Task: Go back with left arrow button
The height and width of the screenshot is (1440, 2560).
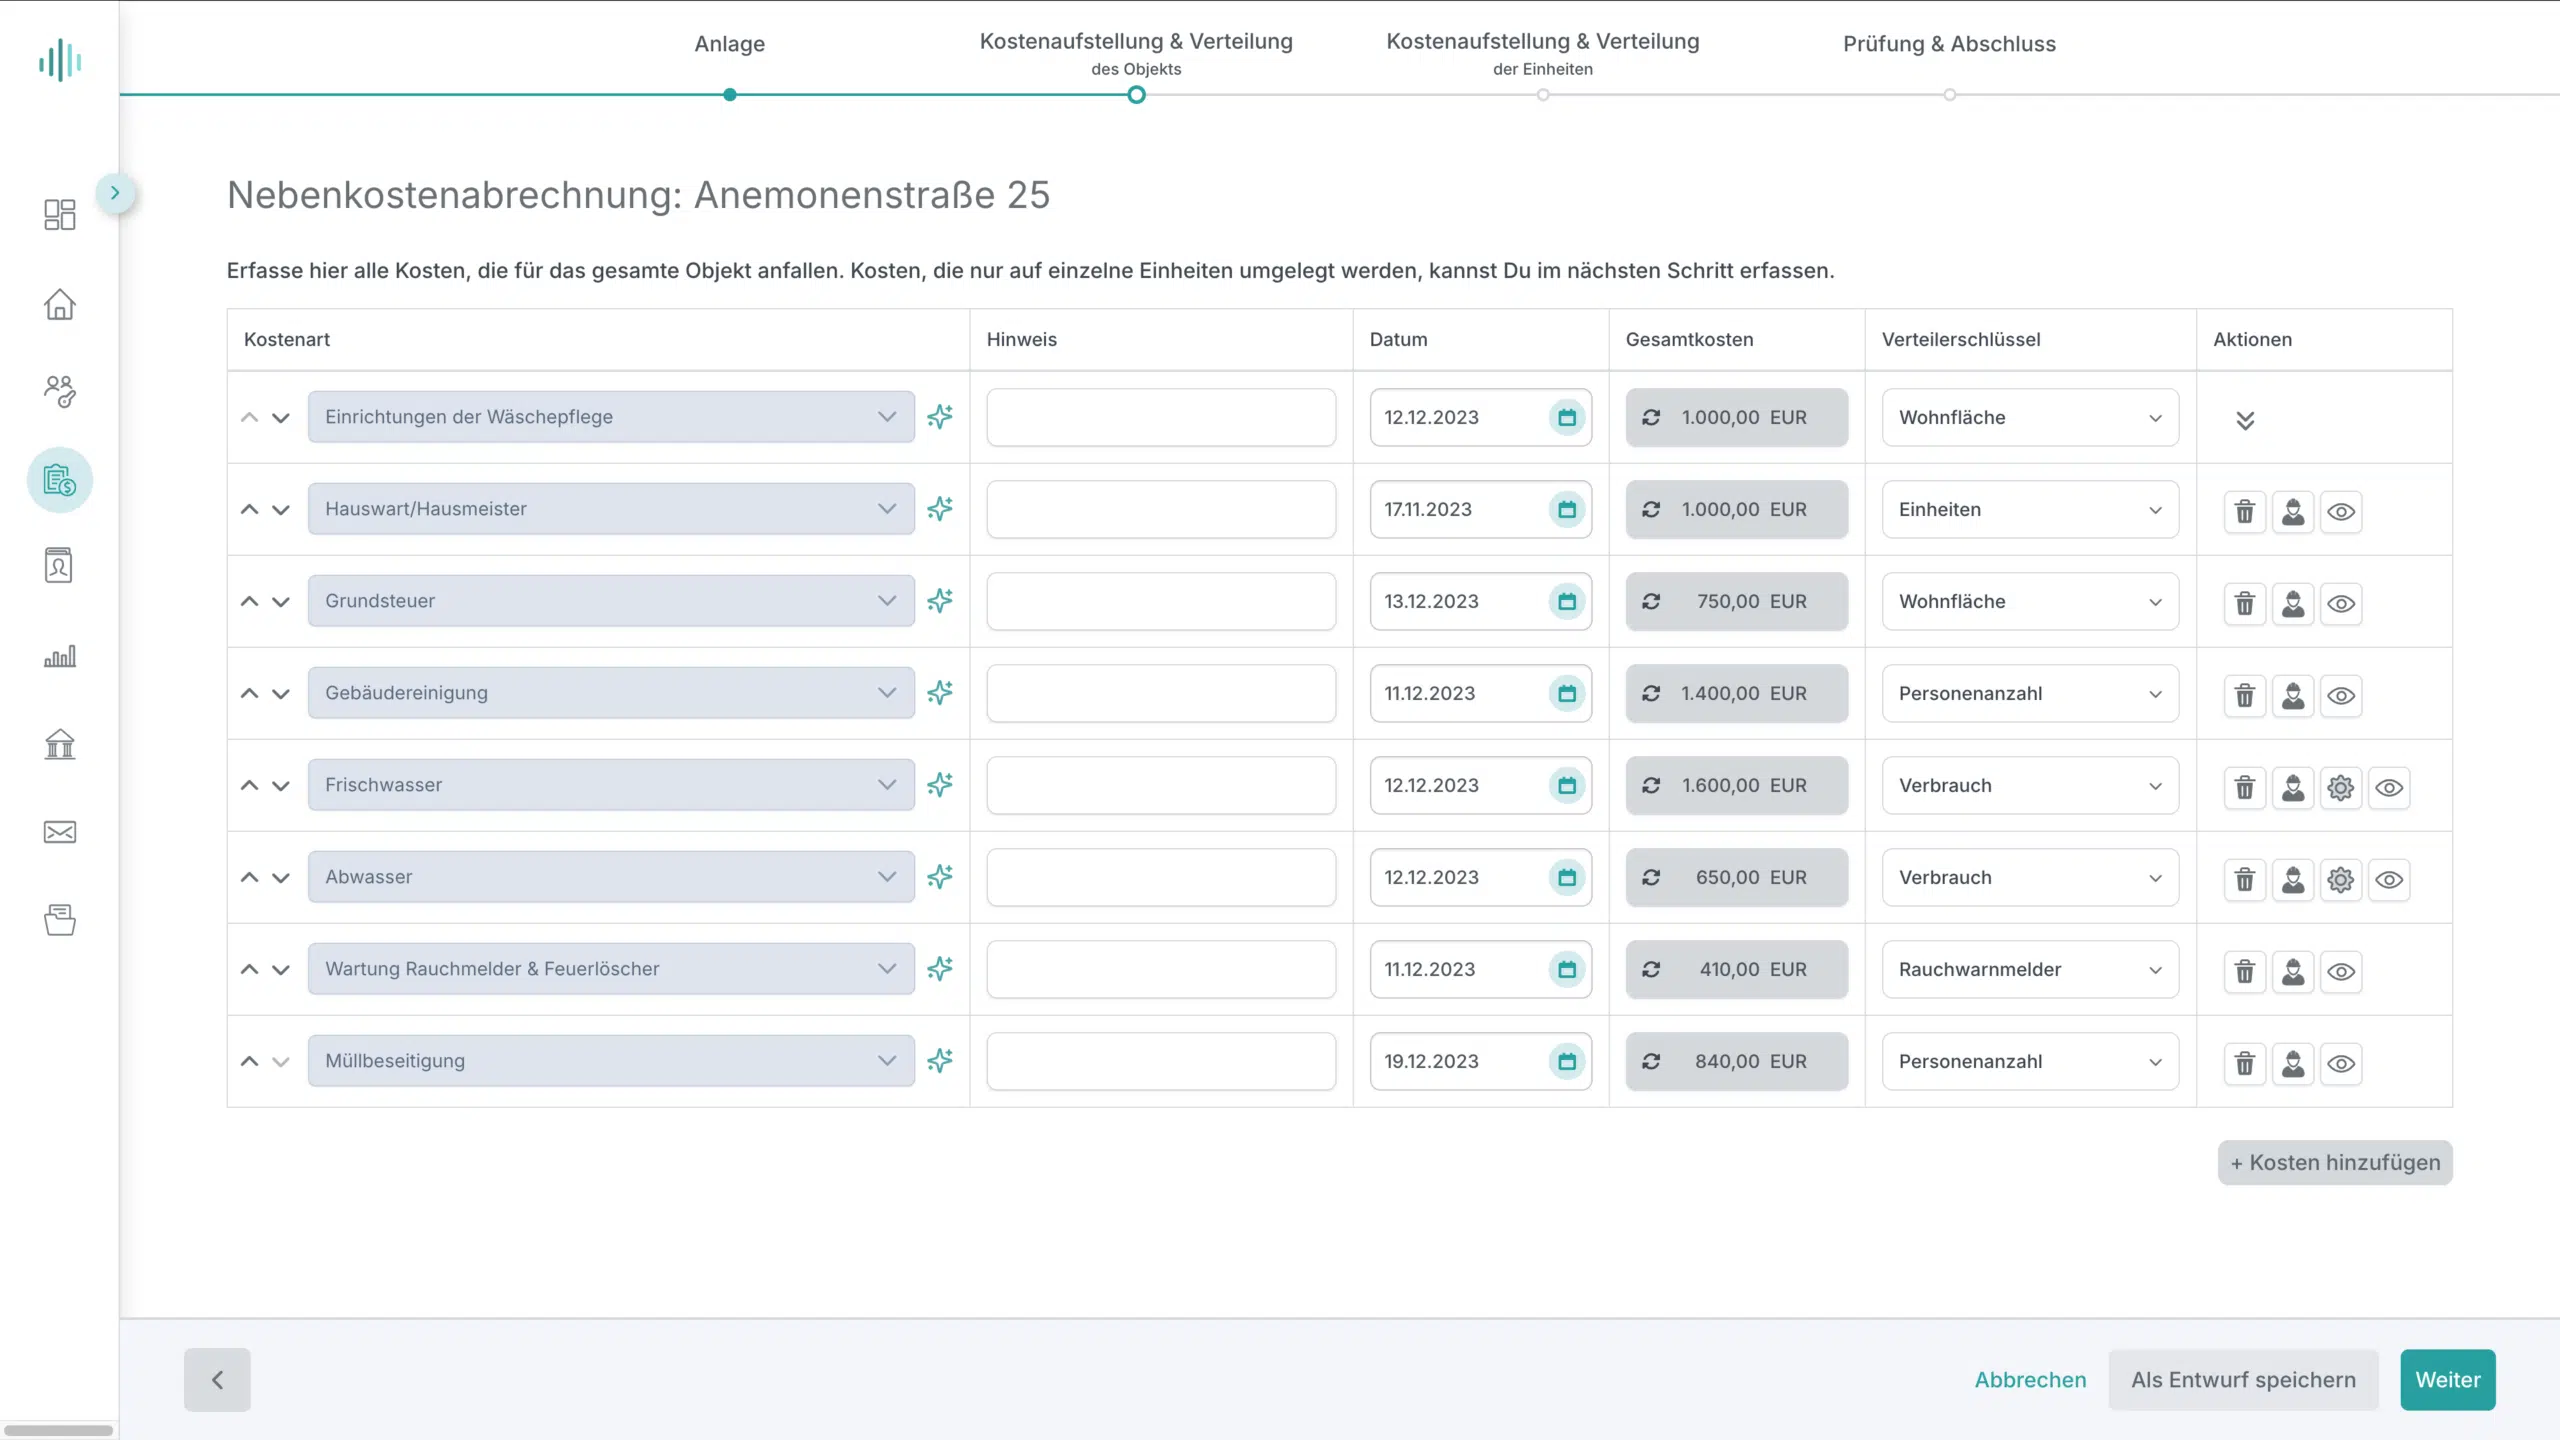Action: tap(217, 1380)
